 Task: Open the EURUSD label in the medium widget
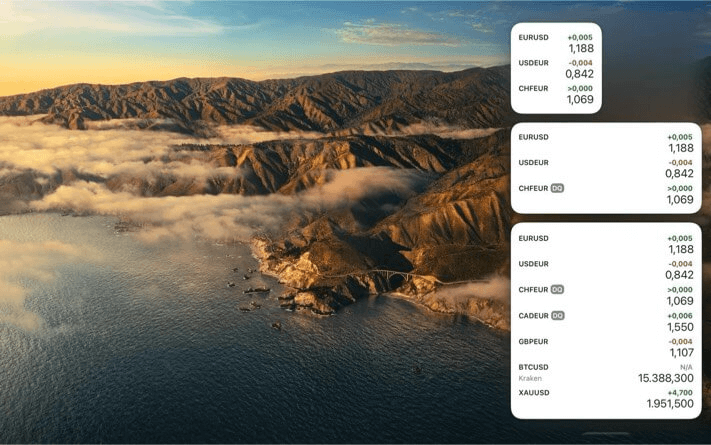click(533, 137)
